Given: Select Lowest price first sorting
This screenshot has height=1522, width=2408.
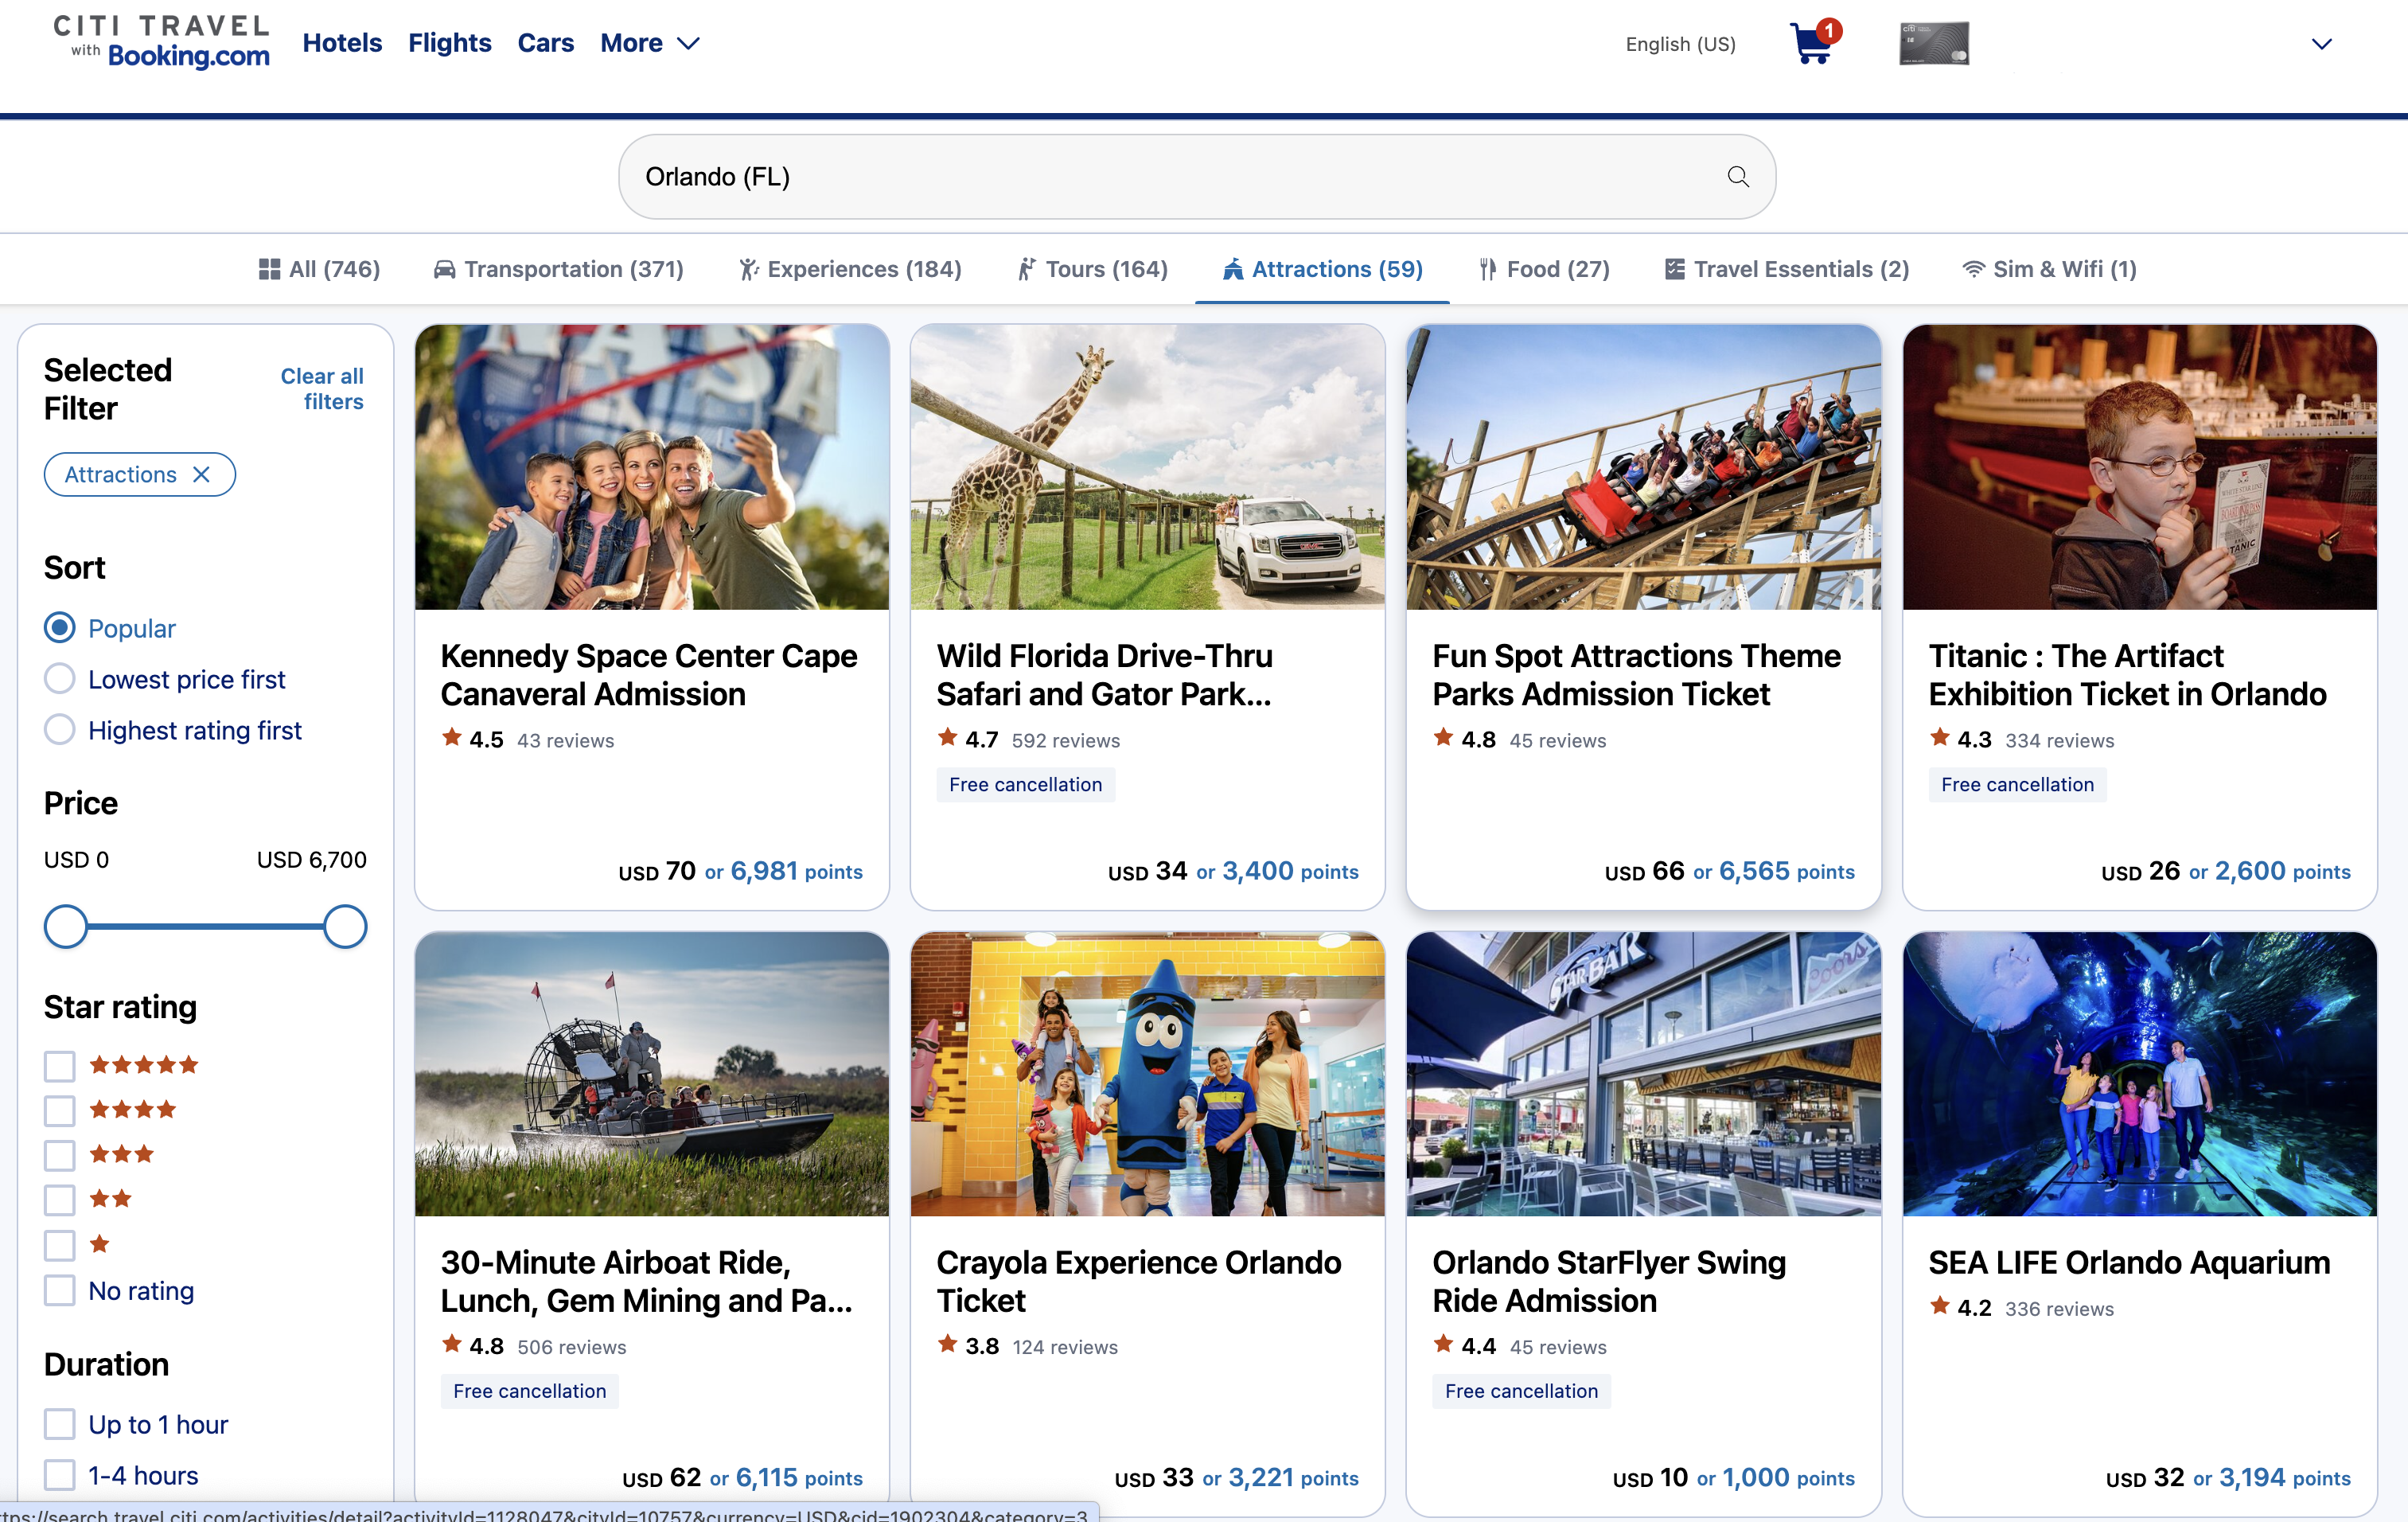Looking at the screenshot, I should [60, 679].
